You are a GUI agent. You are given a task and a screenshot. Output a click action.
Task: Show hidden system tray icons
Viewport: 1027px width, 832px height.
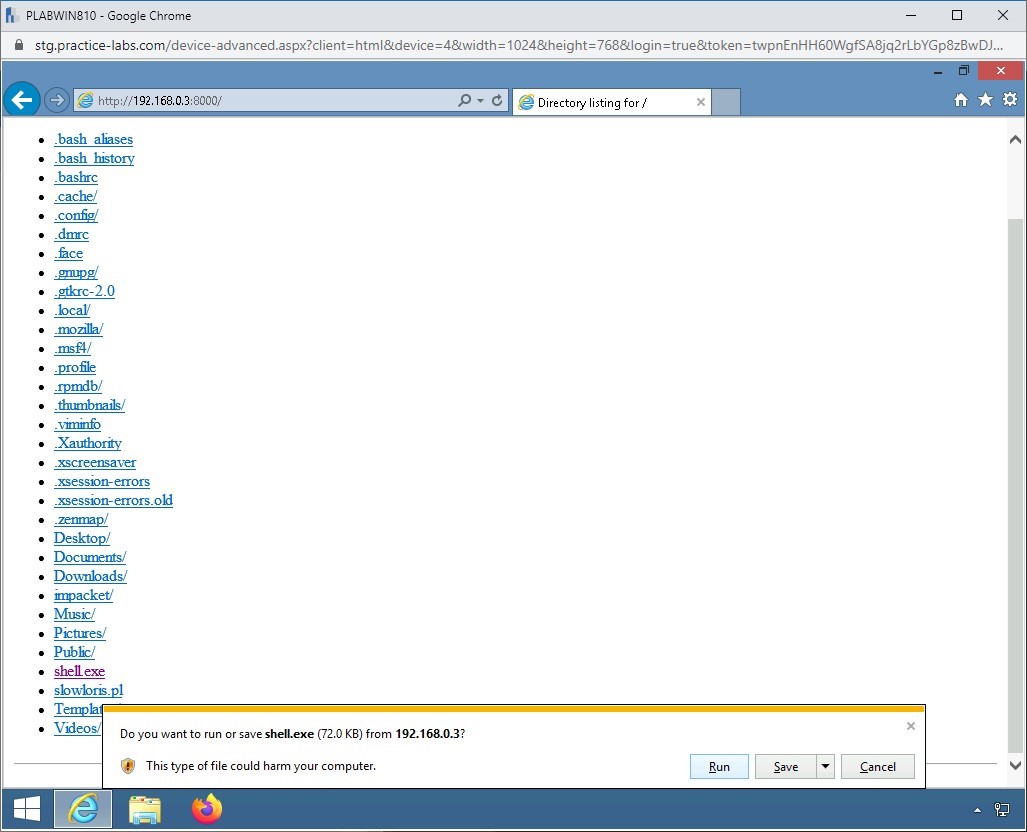tap(977, 810)
